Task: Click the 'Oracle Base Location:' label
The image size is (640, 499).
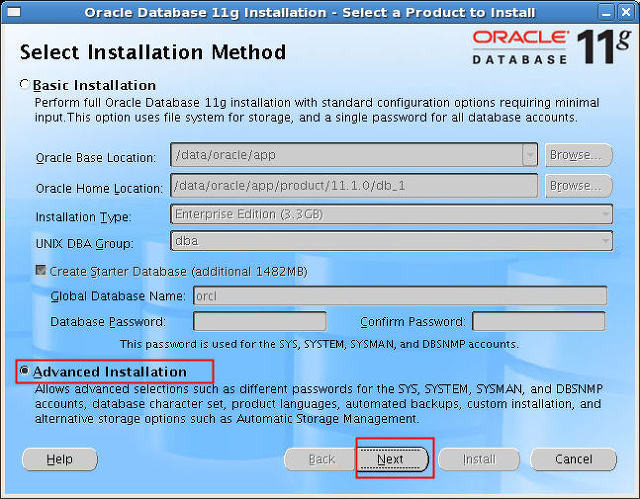Action: click(x=96, y=157)
